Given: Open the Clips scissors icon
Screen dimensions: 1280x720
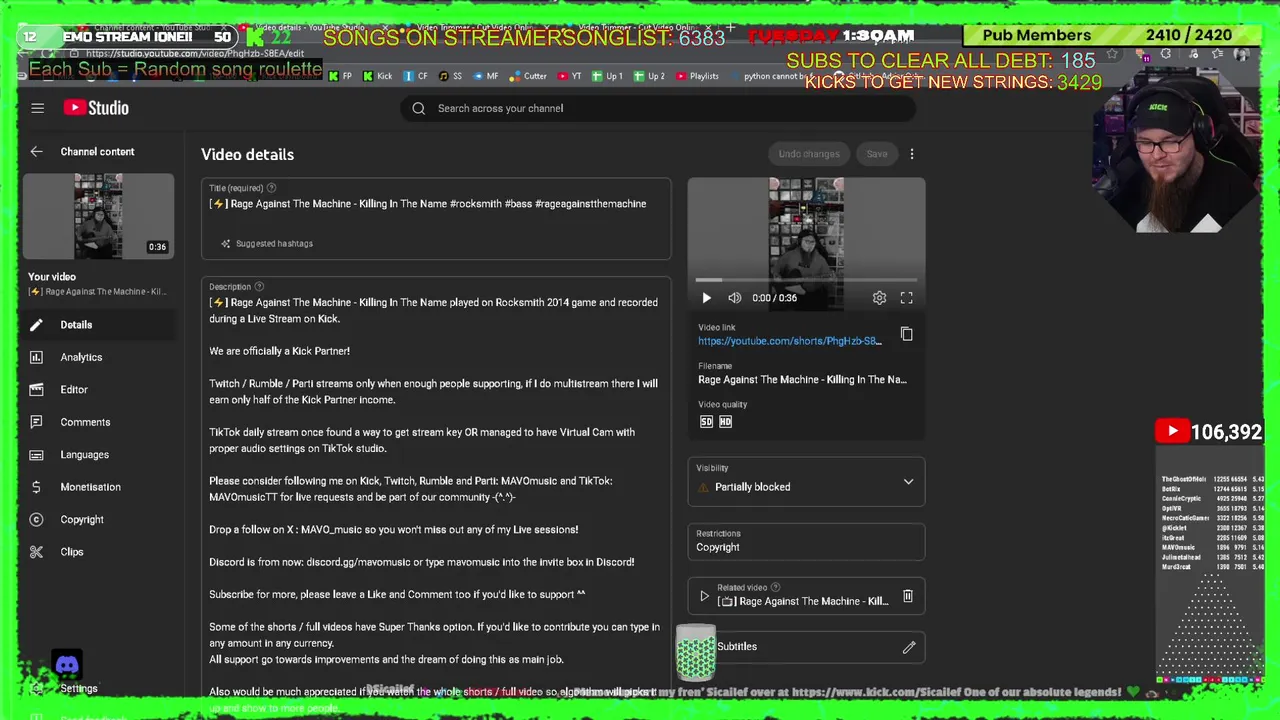Looking at the screenshot, I should point(36,552).
